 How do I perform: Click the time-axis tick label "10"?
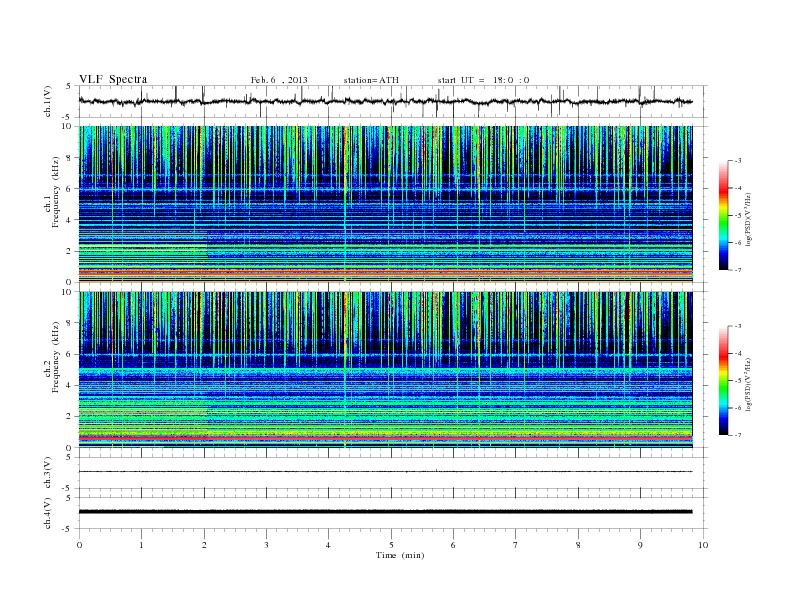(x=703, y=545)
